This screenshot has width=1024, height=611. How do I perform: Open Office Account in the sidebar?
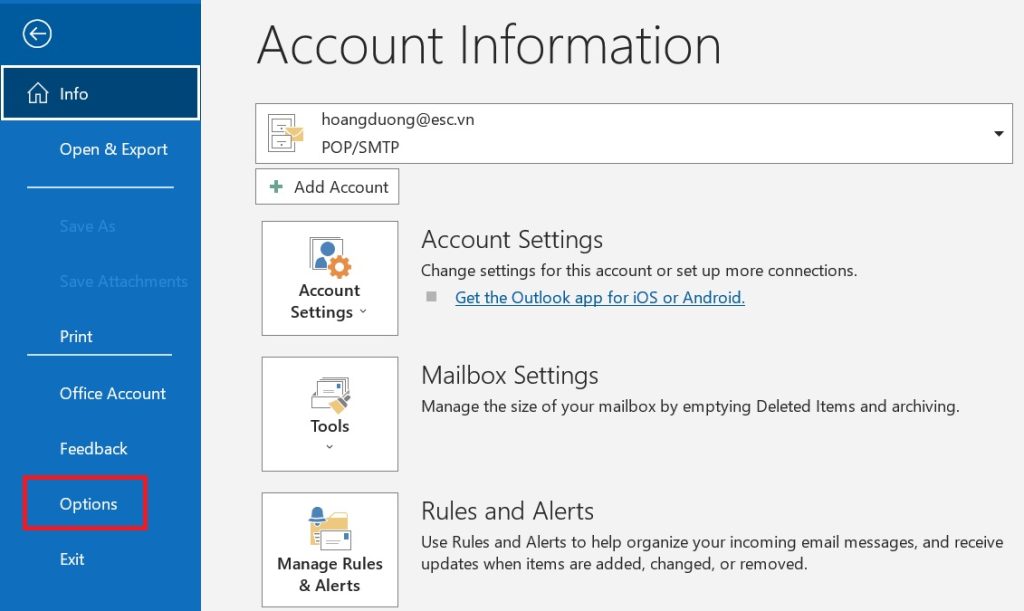tap(113, 394)
